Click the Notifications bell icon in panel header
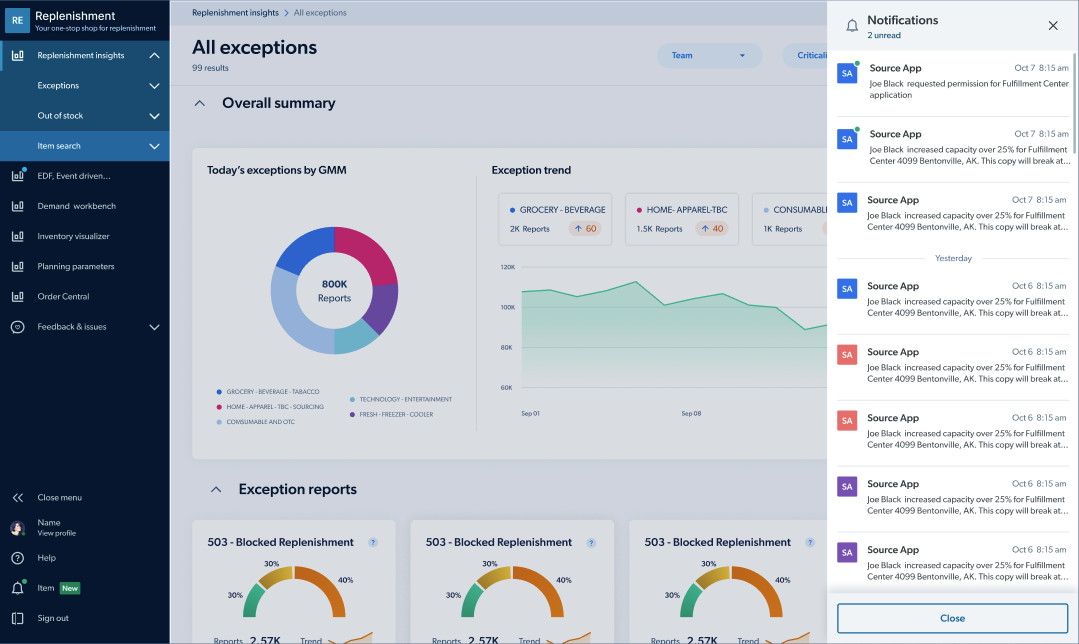The width and height of the screenshot is (1079, 644). click(x=852, y=26)
